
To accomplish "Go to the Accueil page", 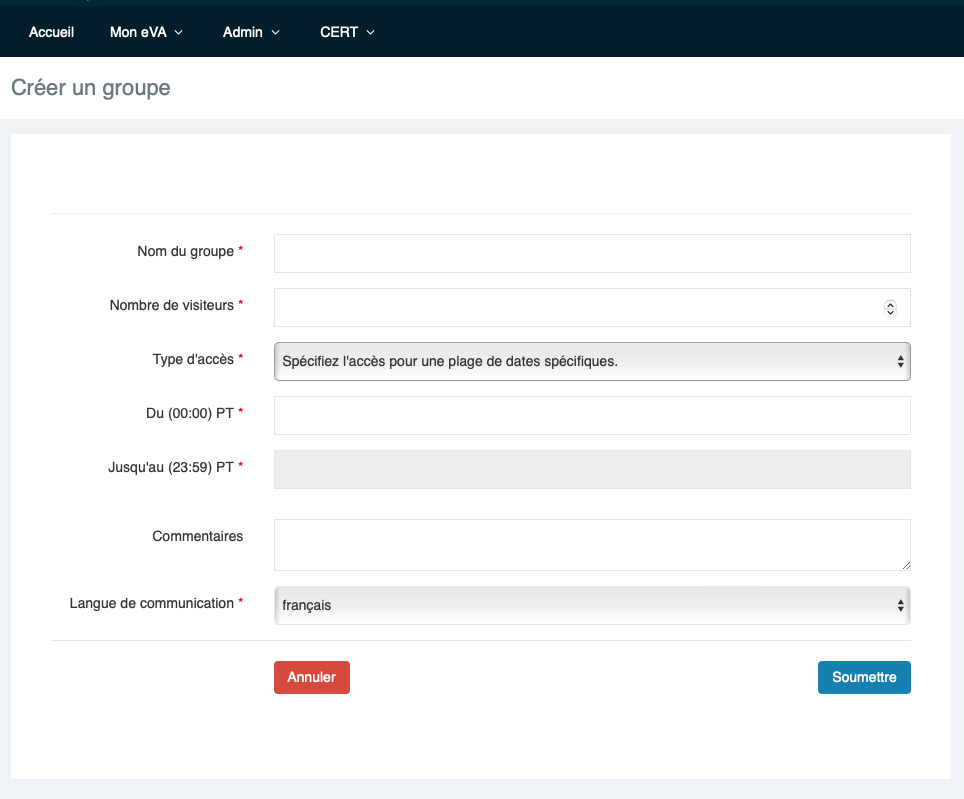I will point(51,32).
